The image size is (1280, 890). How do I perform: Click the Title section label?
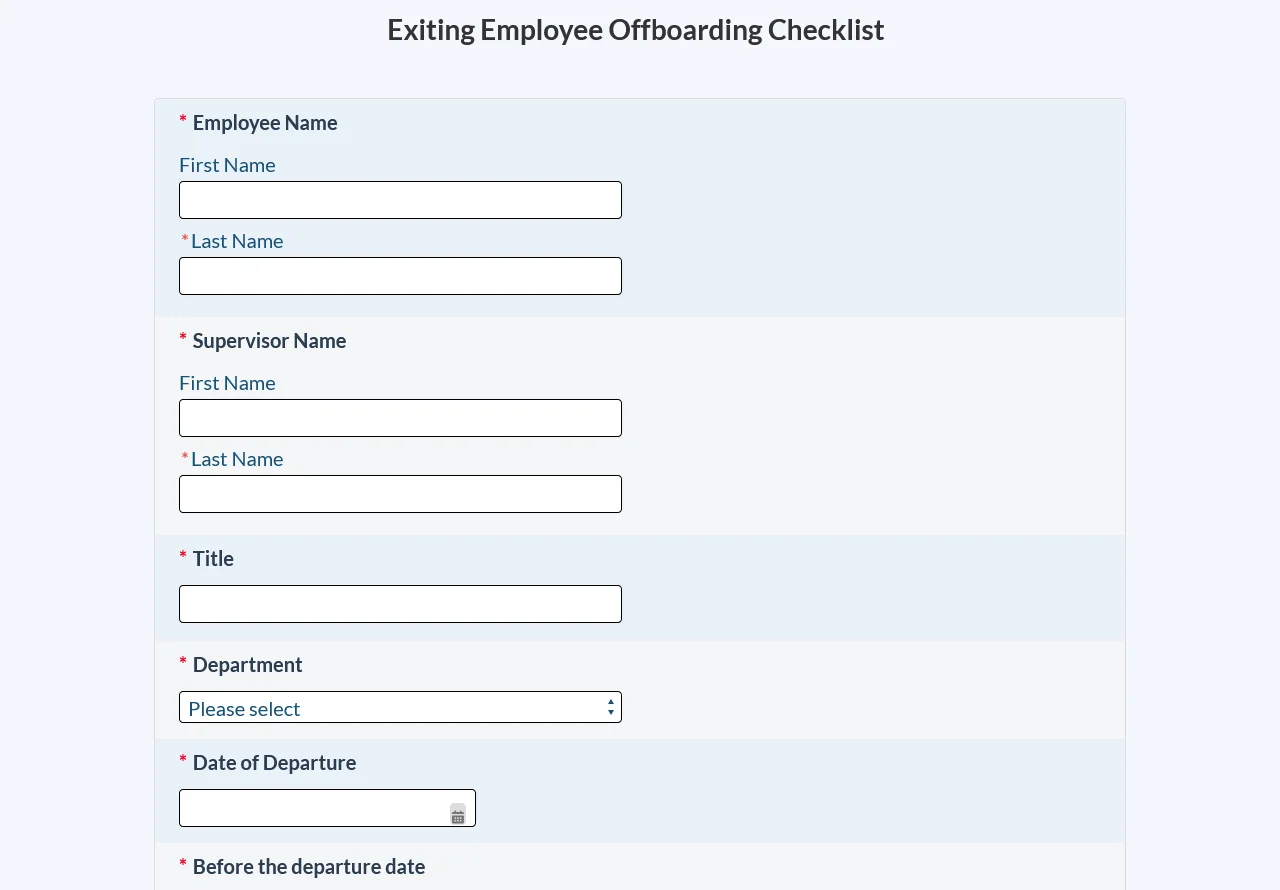(x=213, y=558)
